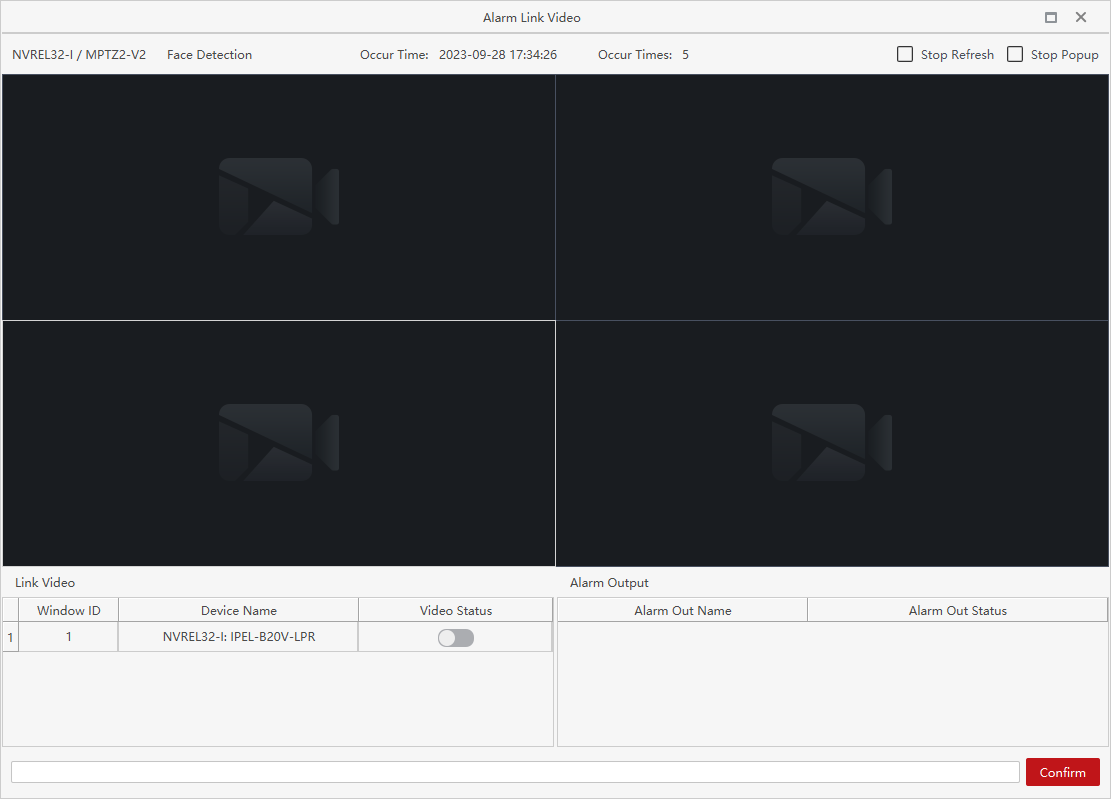Click the text input field at the bottom

[x=515, y=771]
